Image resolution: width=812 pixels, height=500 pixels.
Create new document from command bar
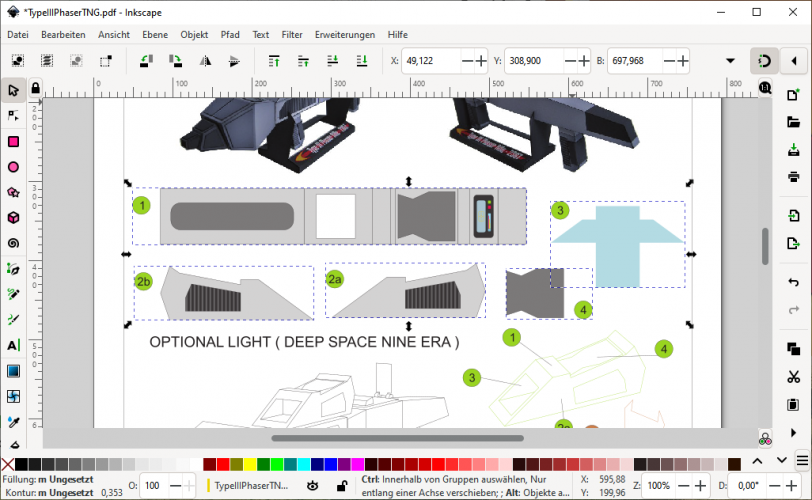pos(793,95)
